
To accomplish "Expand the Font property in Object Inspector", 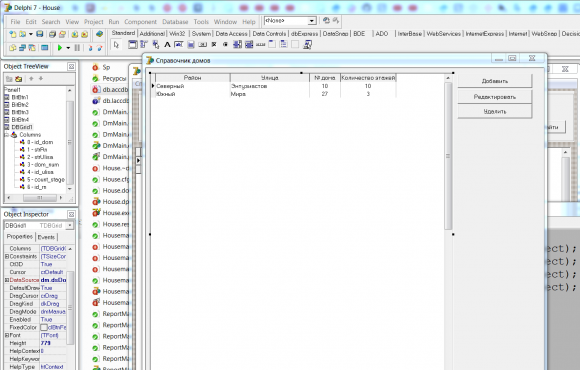I will tap(7, 335).
